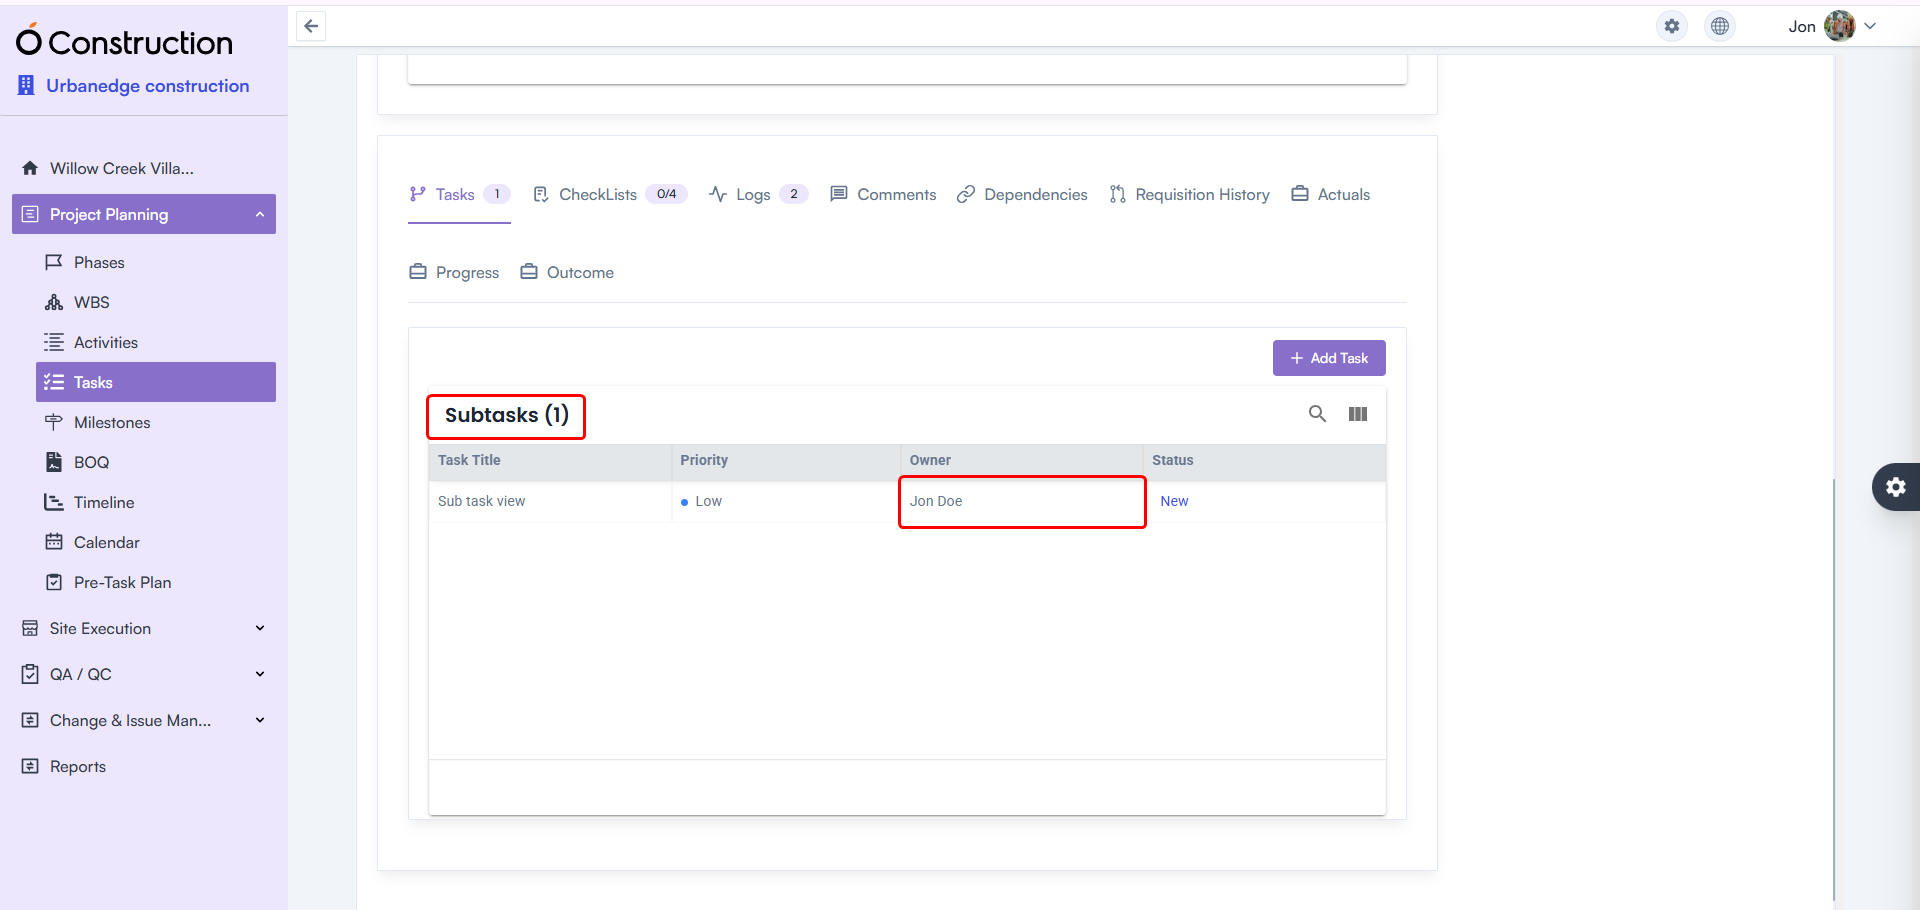
Task: Click the settings gear in top bar
Action: point(1671,26)
